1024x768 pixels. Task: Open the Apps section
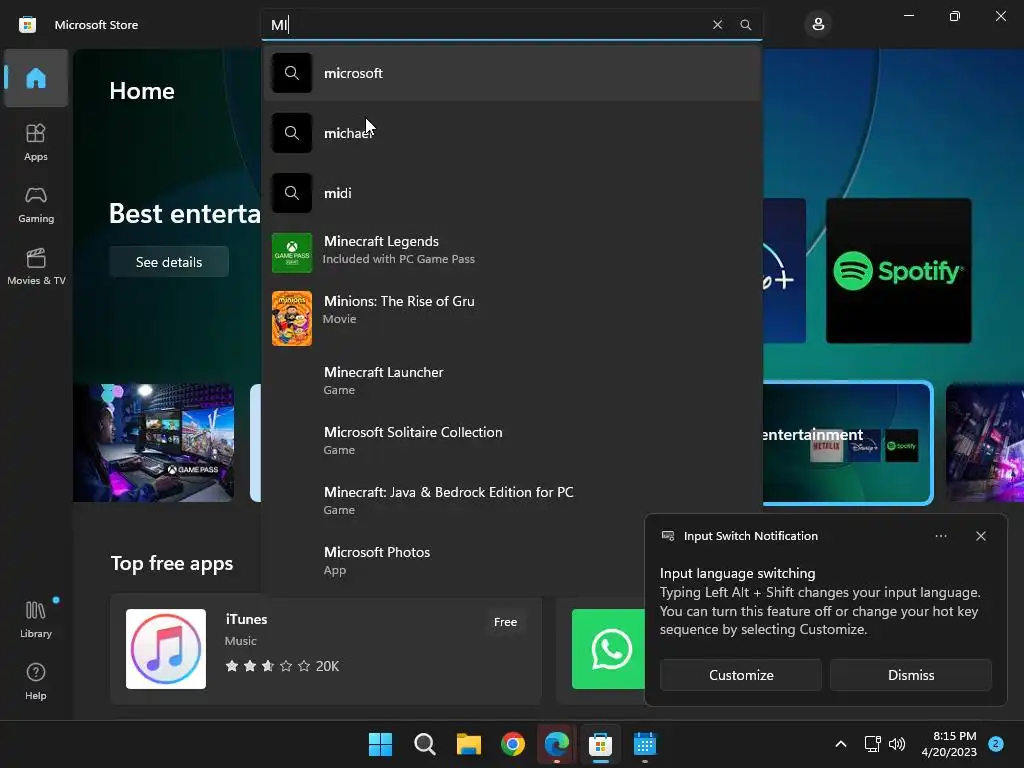(x=35, y=142)
